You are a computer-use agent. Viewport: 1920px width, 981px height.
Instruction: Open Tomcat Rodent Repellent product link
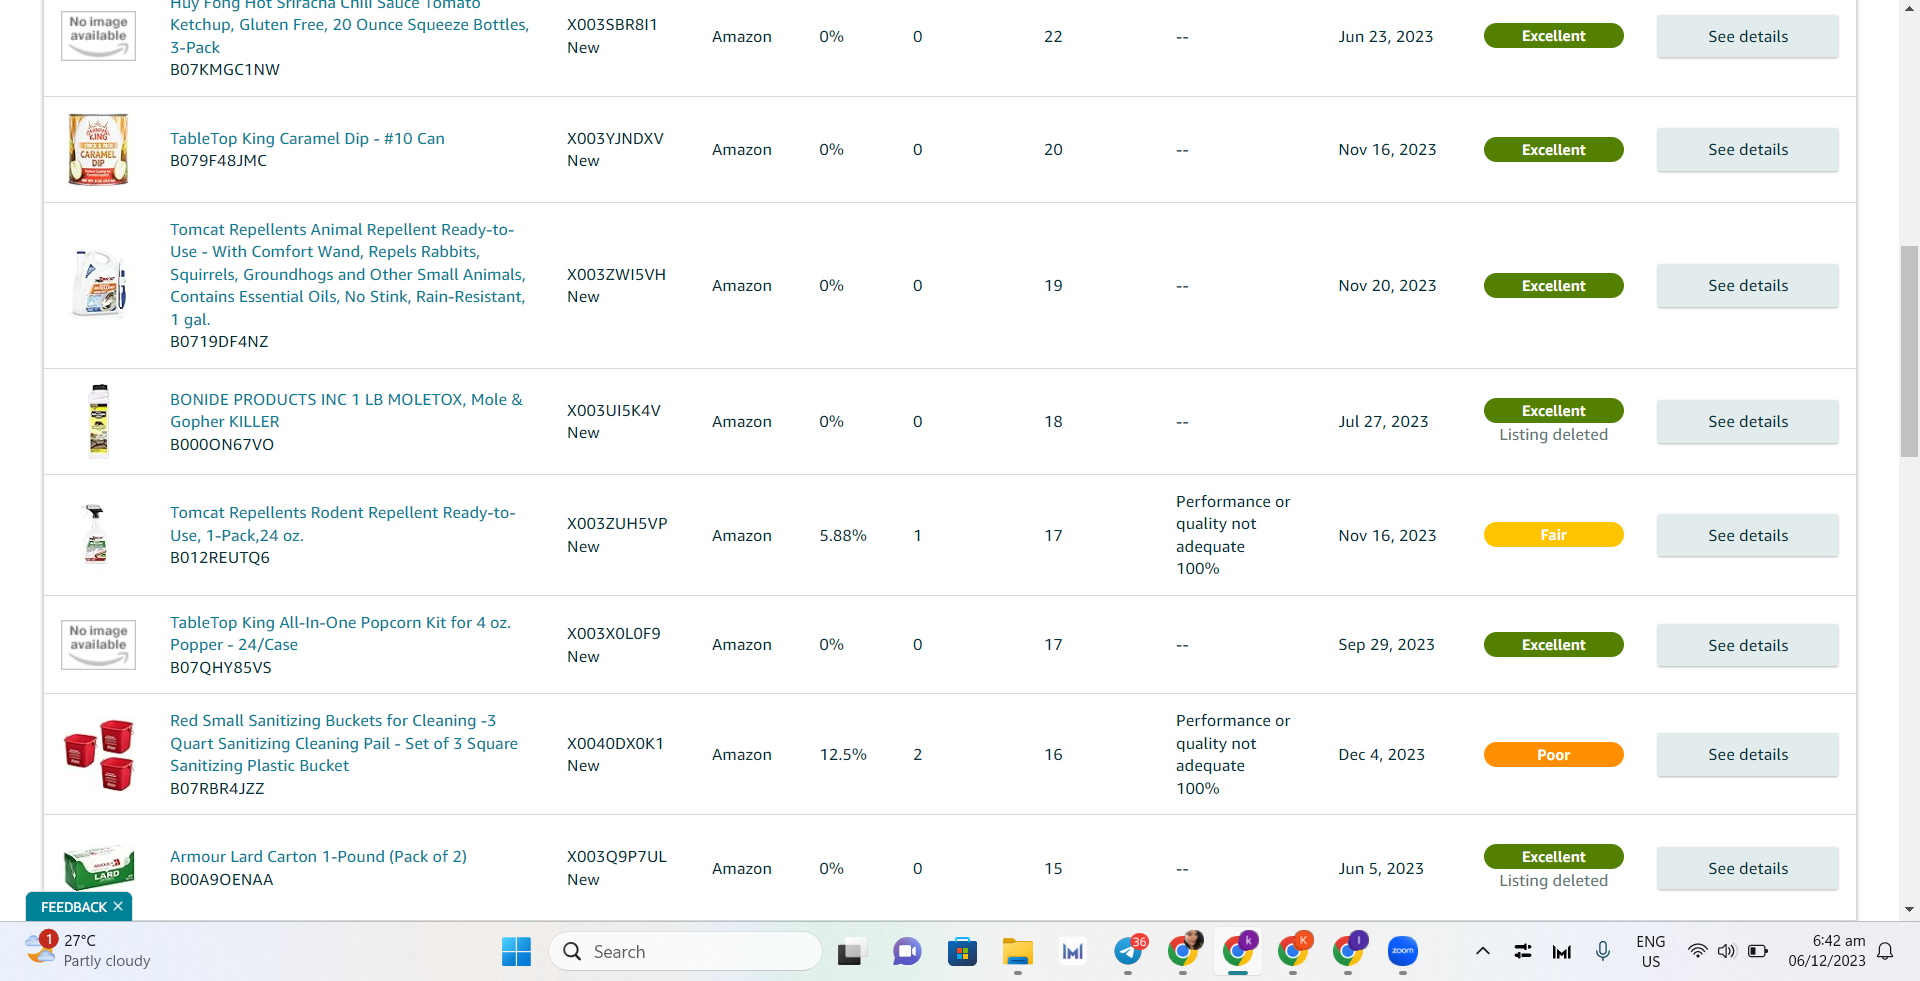click(342, 524)
